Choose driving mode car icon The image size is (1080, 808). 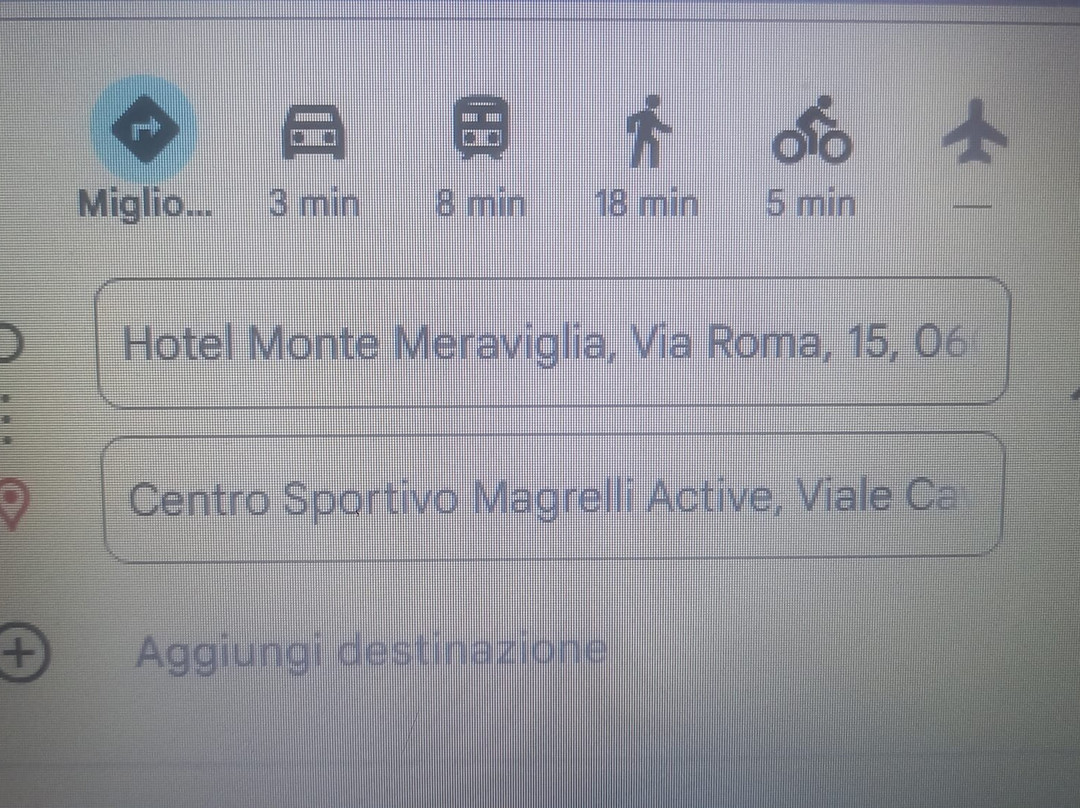tap(313, 132)
